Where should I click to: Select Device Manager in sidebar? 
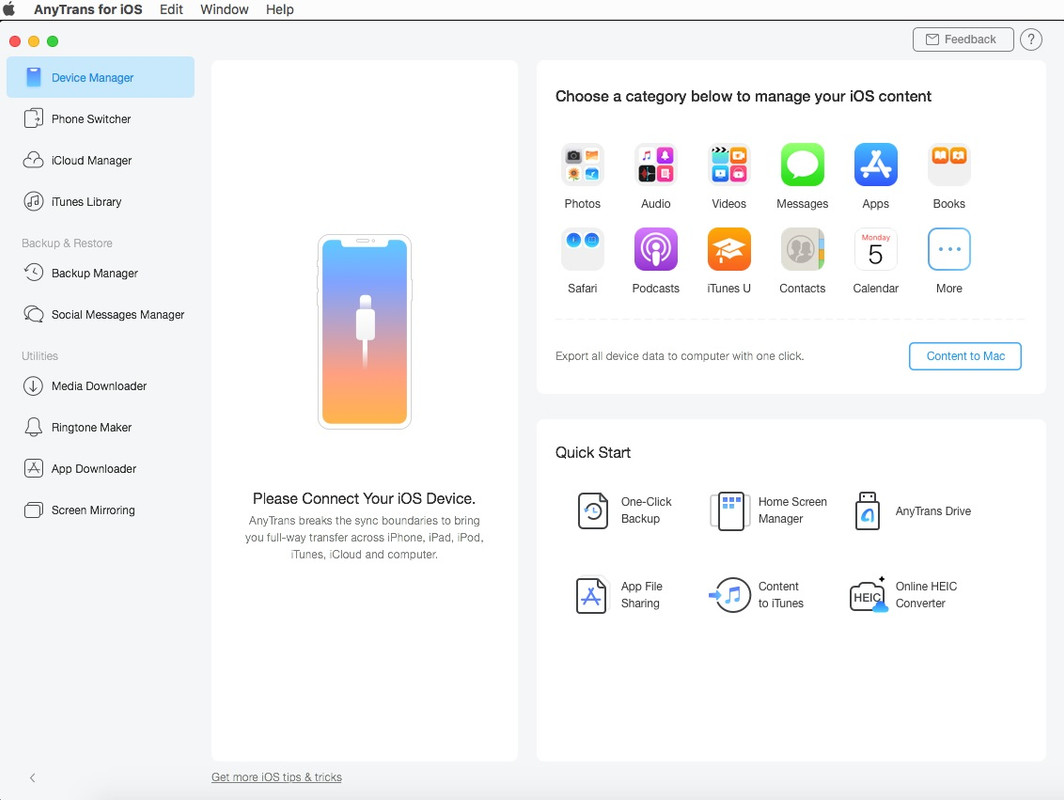[100, 77]
